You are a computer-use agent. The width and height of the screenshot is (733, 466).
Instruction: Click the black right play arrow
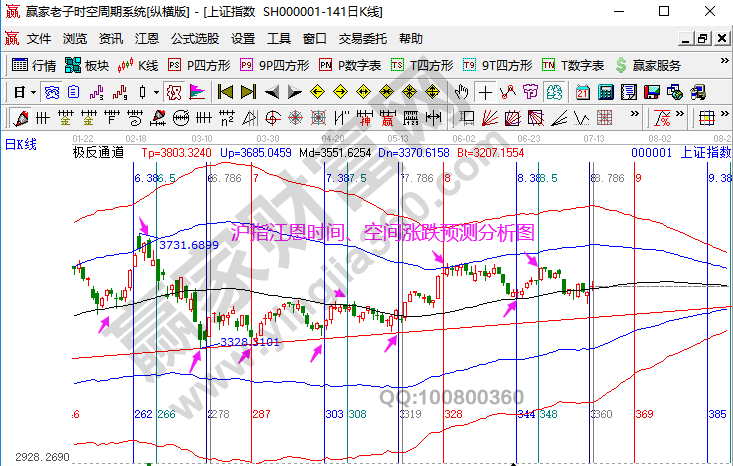[x=294, y=92]
